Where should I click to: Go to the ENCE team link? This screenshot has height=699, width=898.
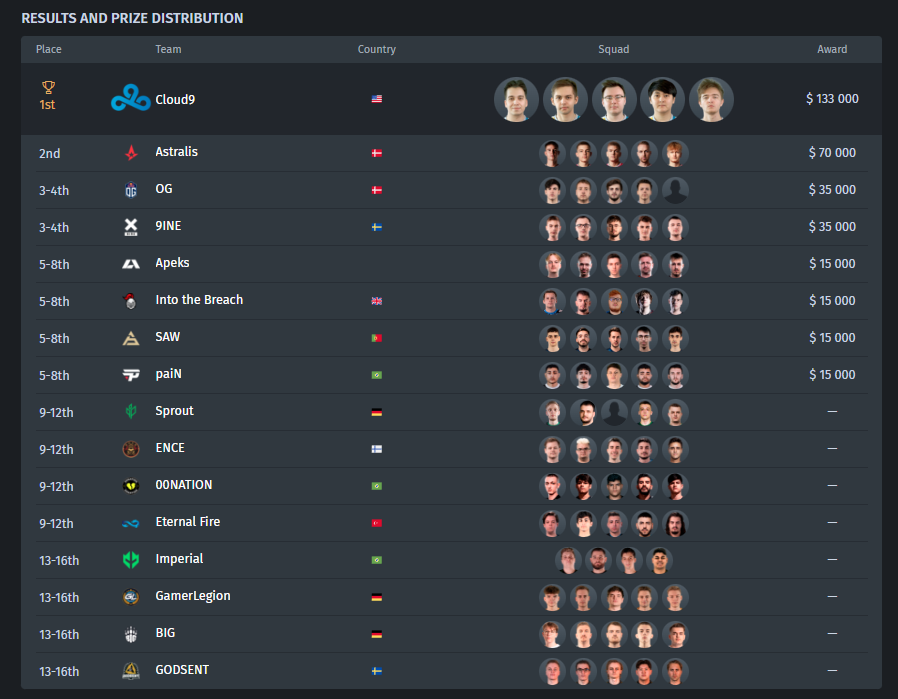coord(170,448)
